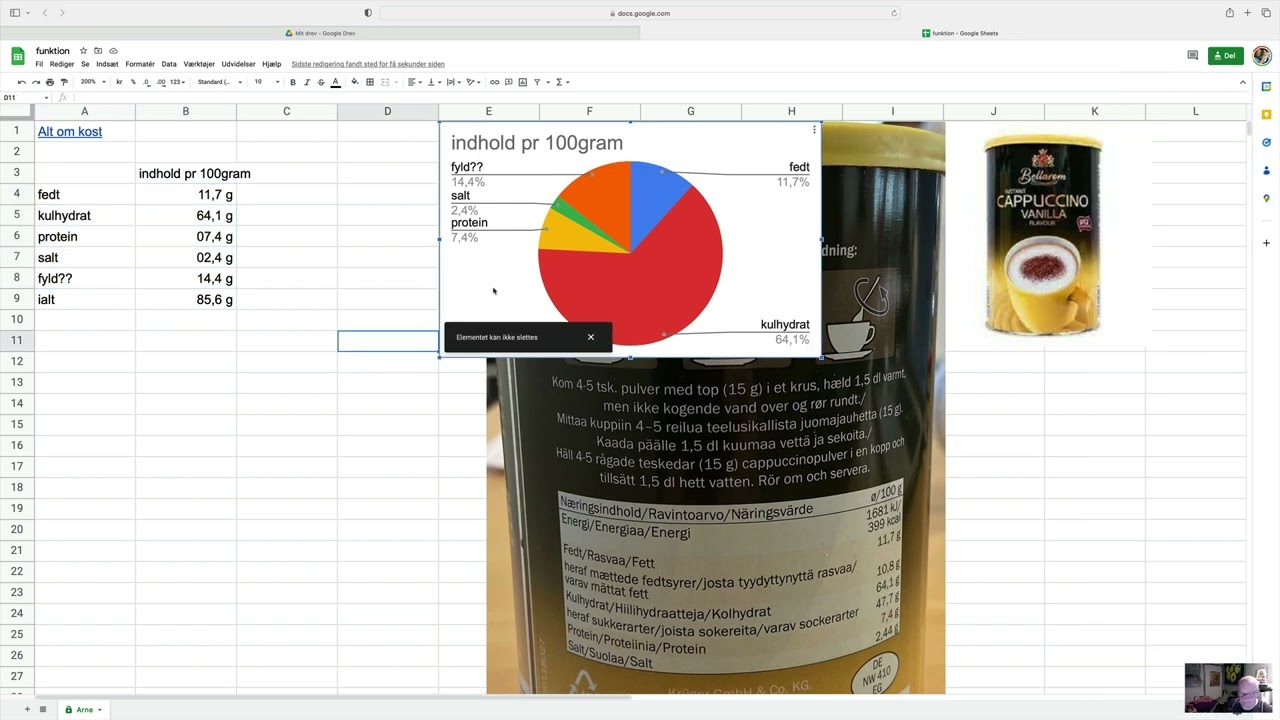Open the text color picker
1280x720 pixels.
335,82
